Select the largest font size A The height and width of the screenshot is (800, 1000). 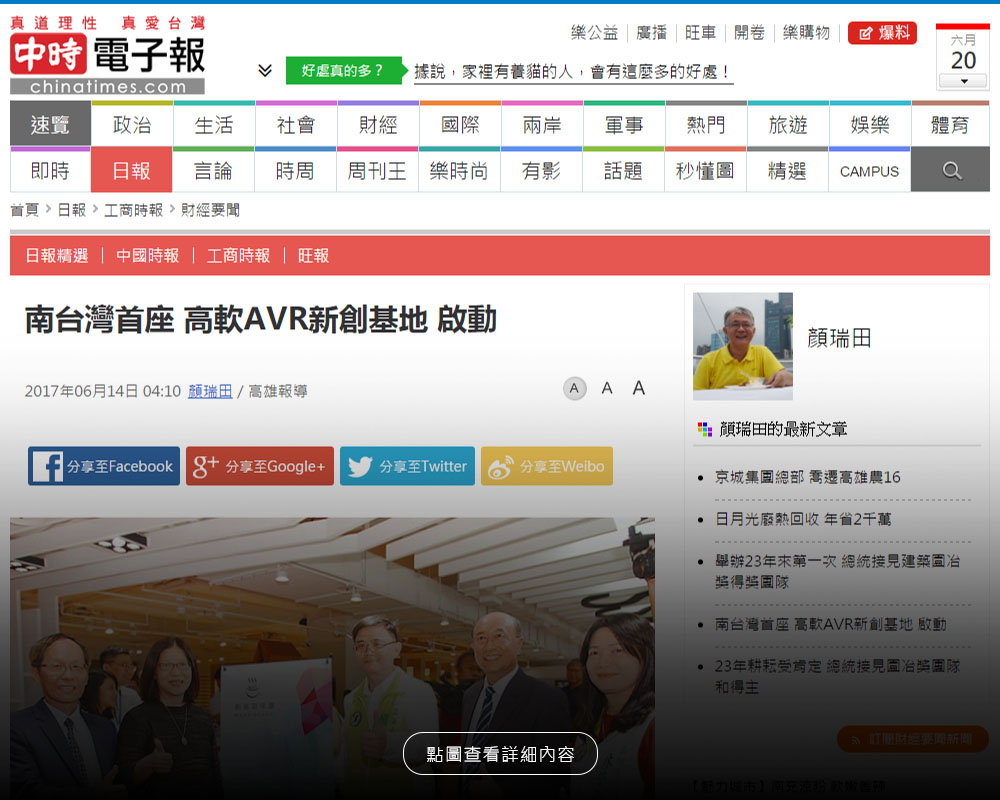tap(638, 388)
